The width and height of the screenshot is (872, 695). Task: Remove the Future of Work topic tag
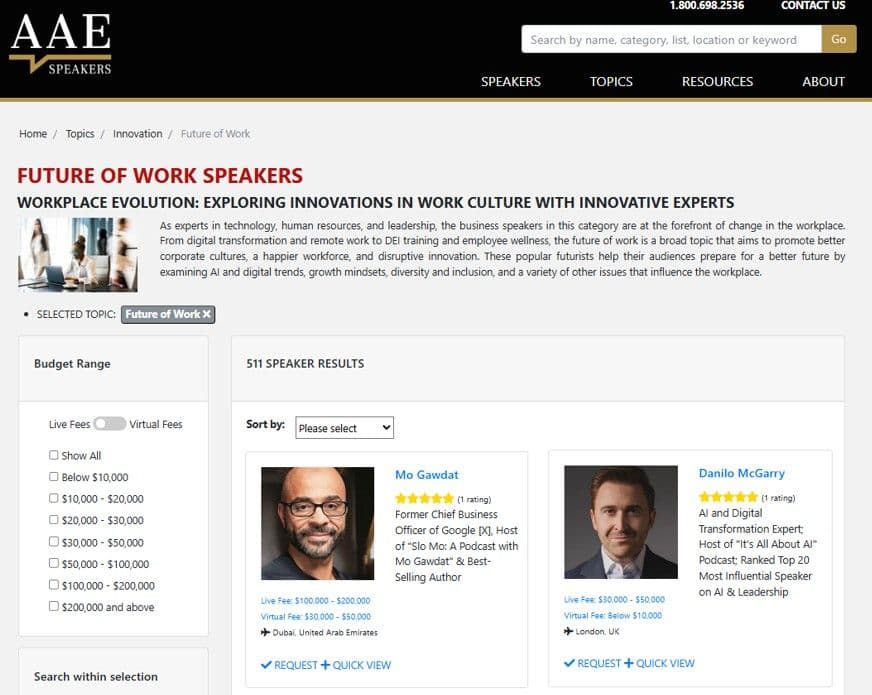click(207, 314)
